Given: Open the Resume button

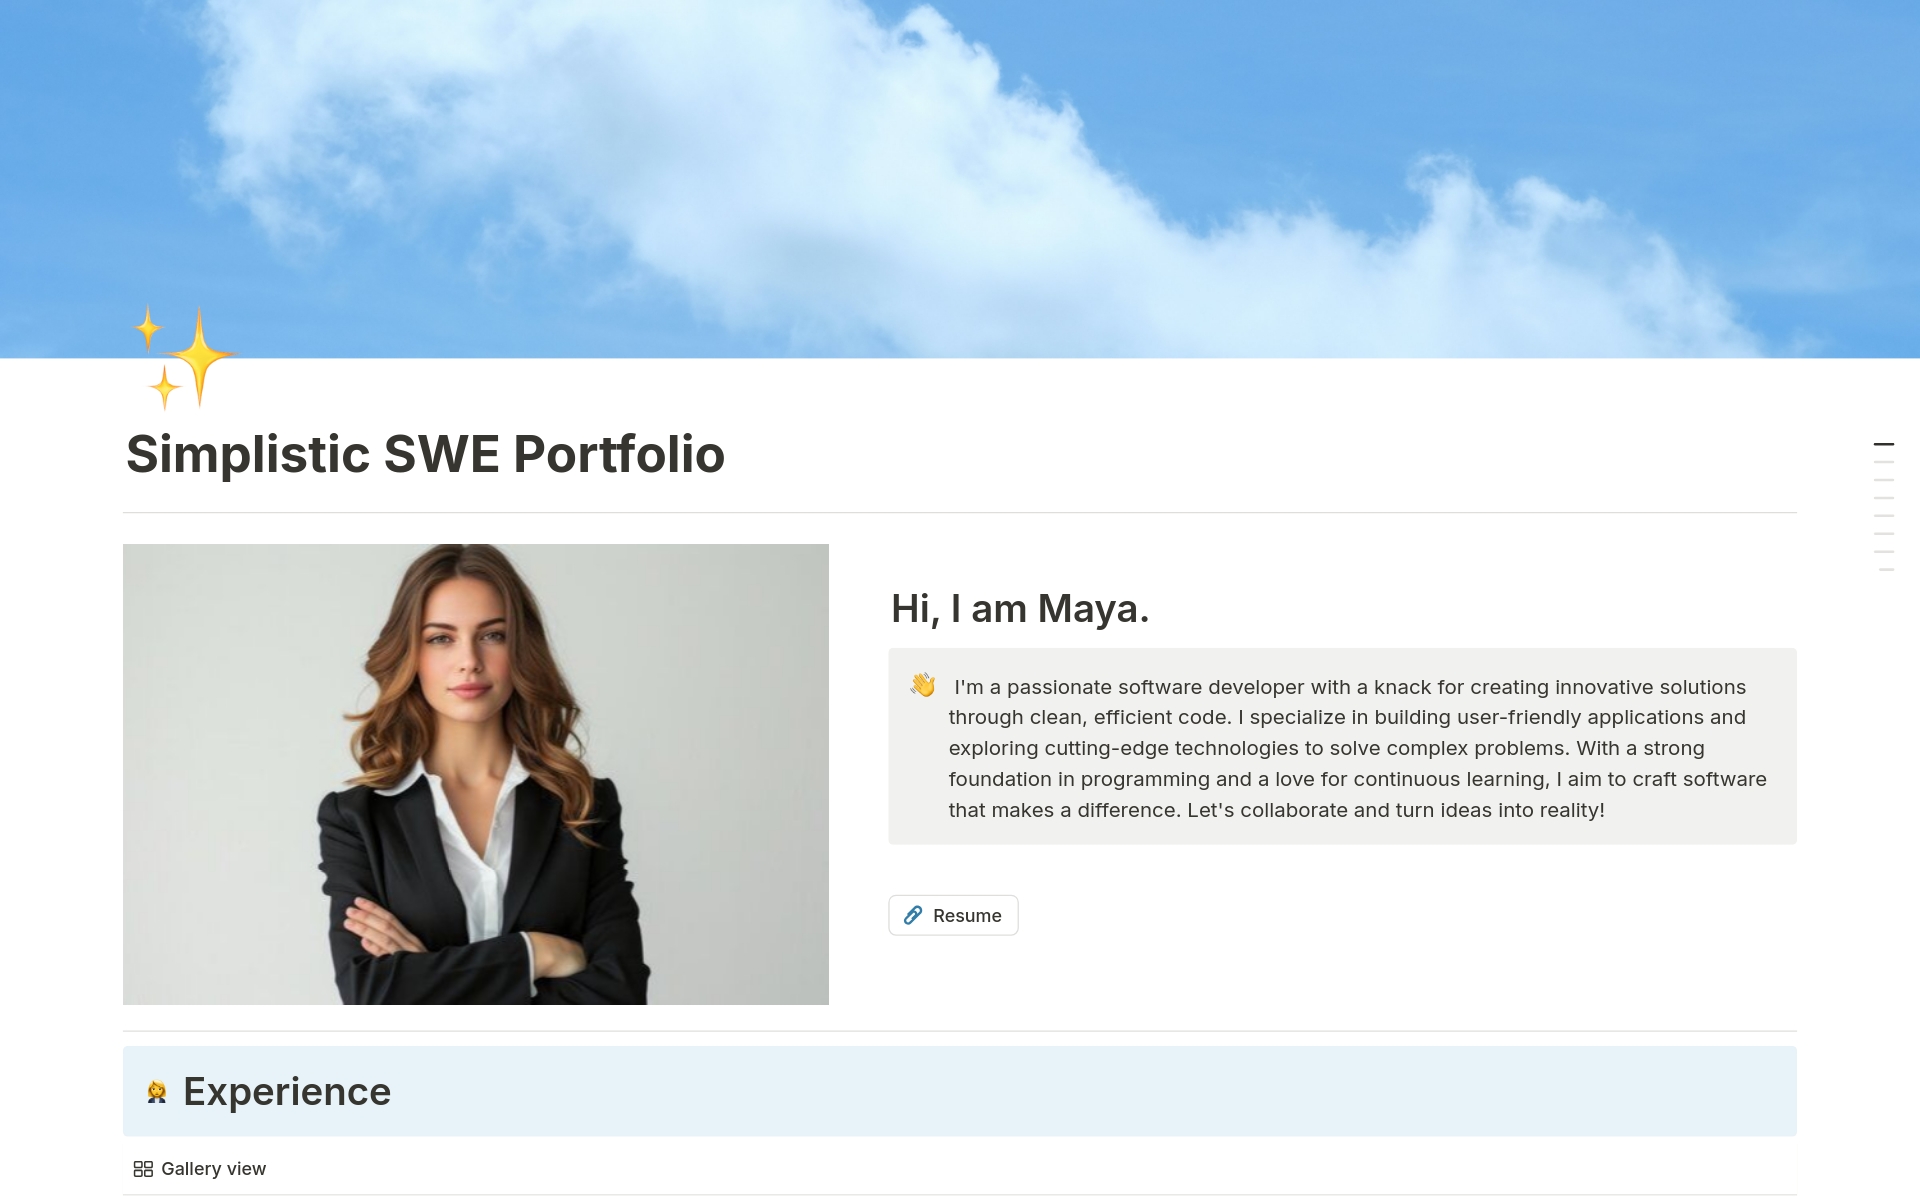Looking at the screenshot, I should tap(953, 915).
